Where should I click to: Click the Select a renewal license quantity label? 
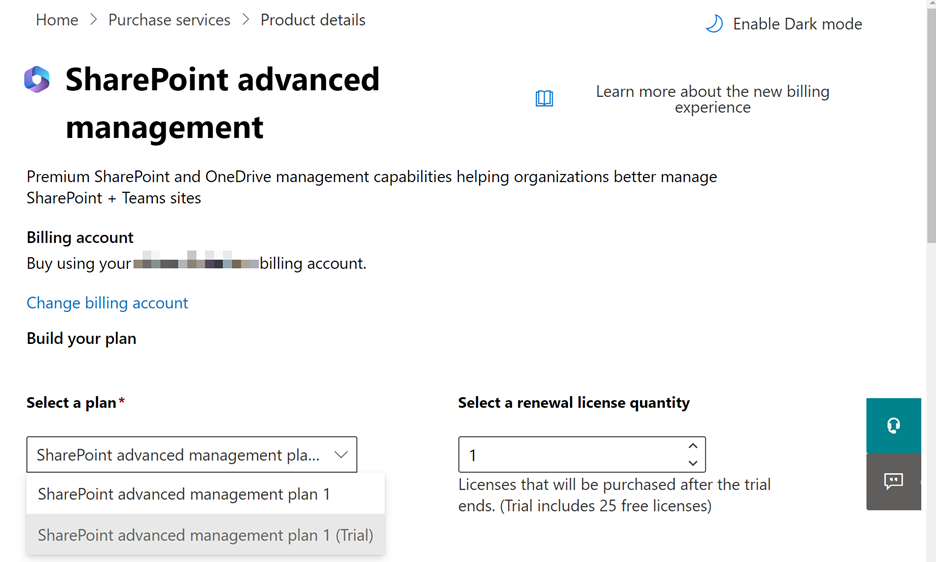tap(574, 403)
